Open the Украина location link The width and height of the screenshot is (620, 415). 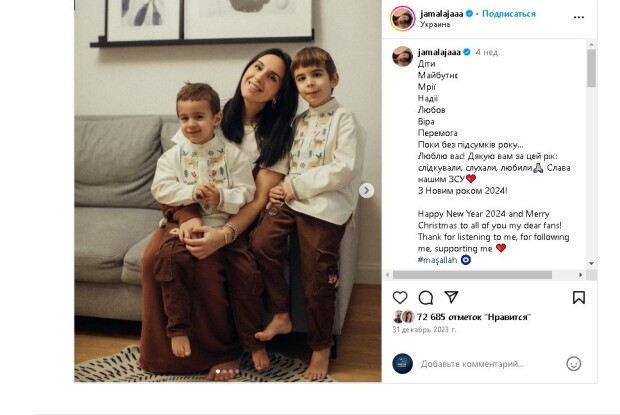coord(435,25)
